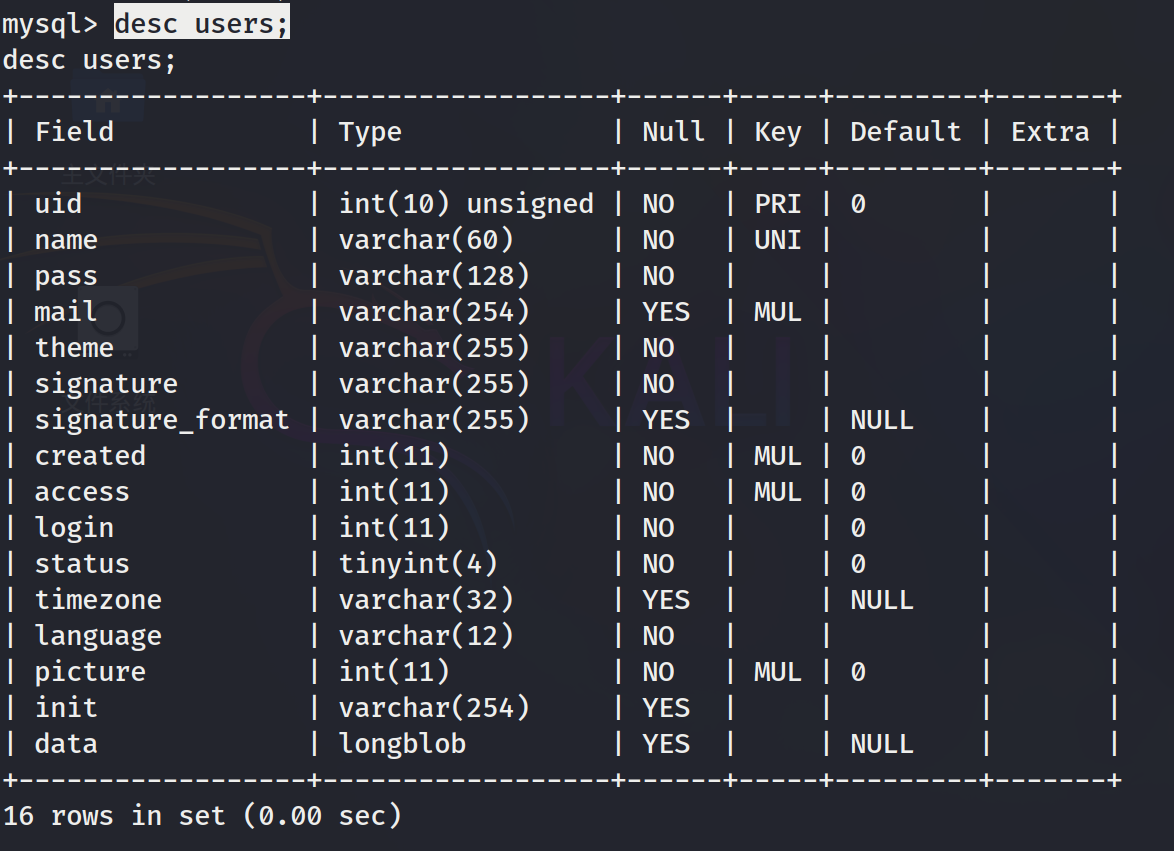The height and width of the screenshot is (851, 1174).
Task: Select the "Field" column header
Action: [74, 132]
